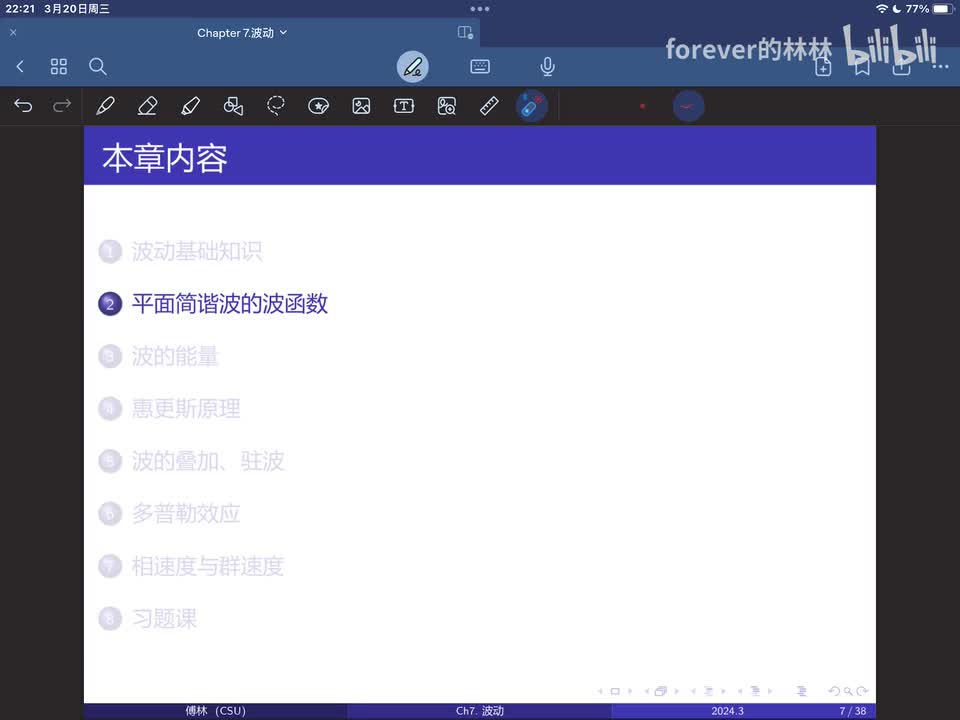Select the Eraser tool
960x720 pixels.
[148, 106]
